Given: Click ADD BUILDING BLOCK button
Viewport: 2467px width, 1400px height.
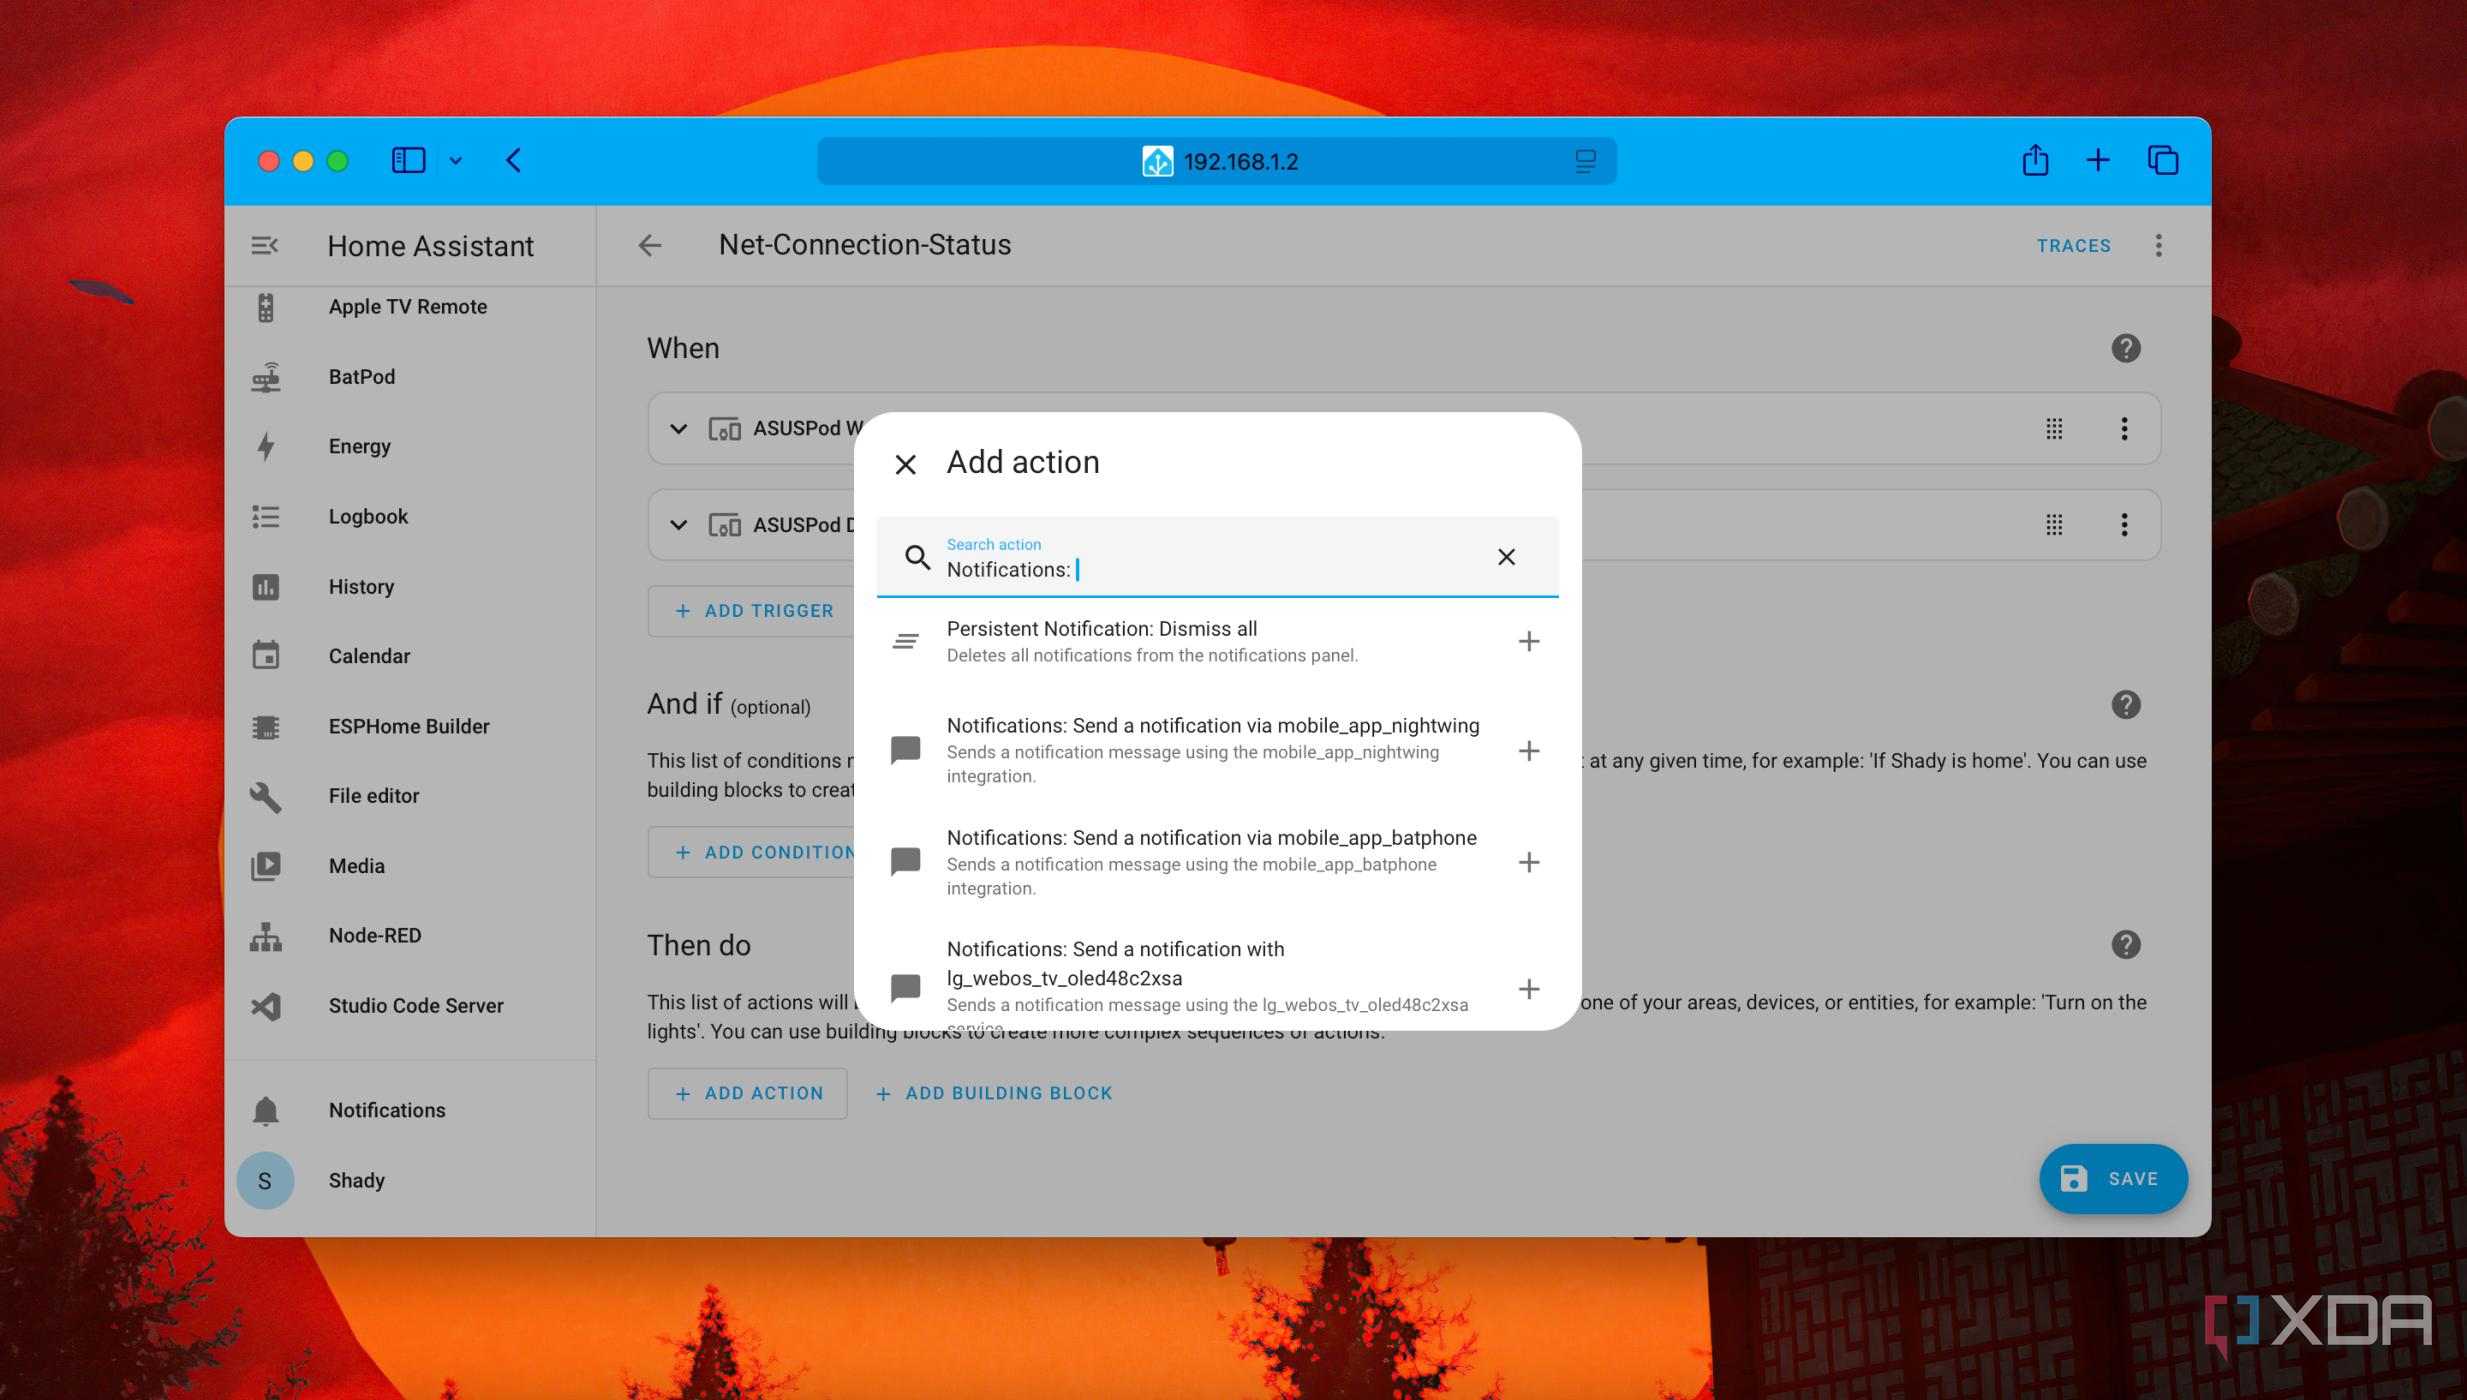Looking at the screenshot, I should 994,1094.
